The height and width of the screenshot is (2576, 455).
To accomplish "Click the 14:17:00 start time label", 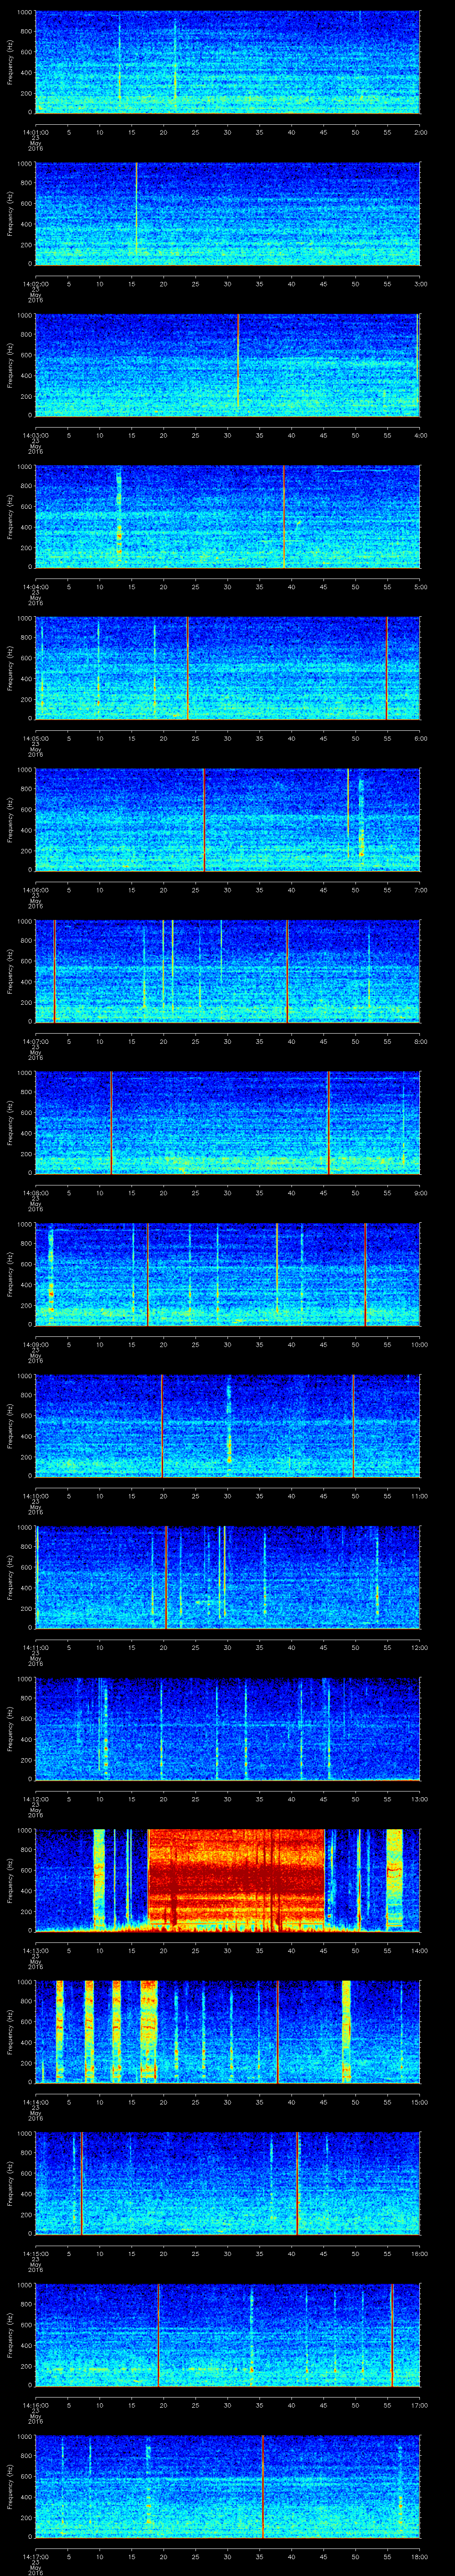I will (x=35, y=2557).
